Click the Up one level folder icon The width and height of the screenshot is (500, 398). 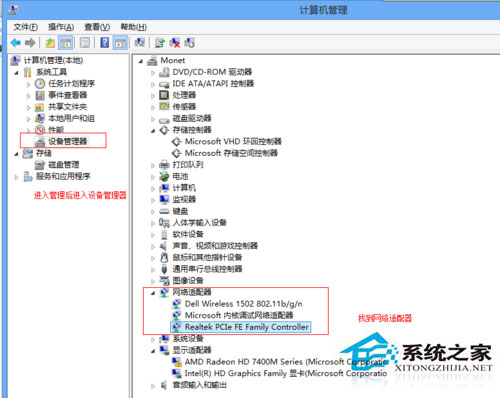(50, 43)
